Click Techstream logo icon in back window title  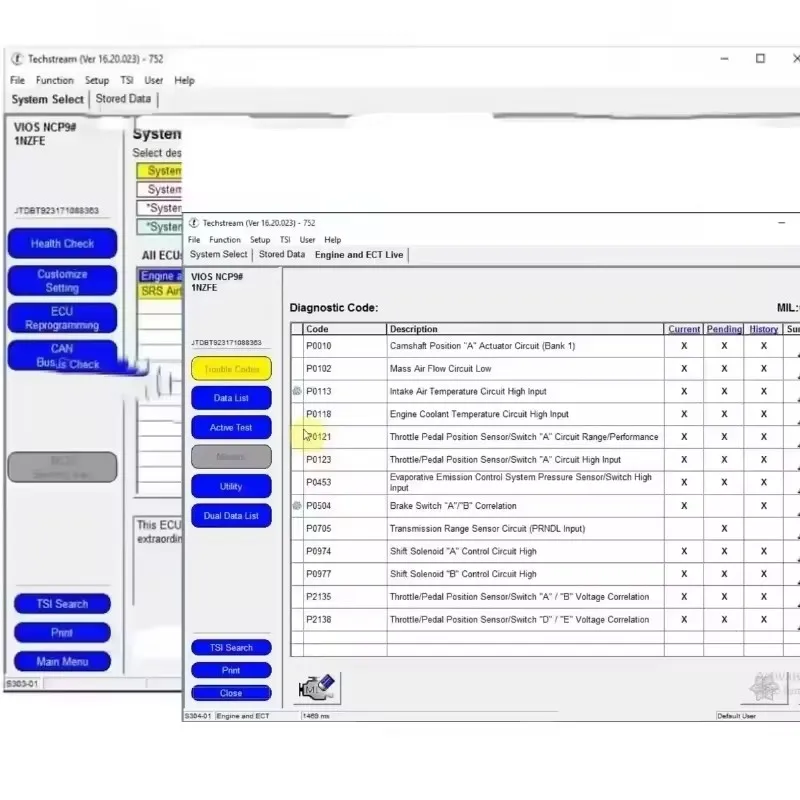tap(17, 59)
